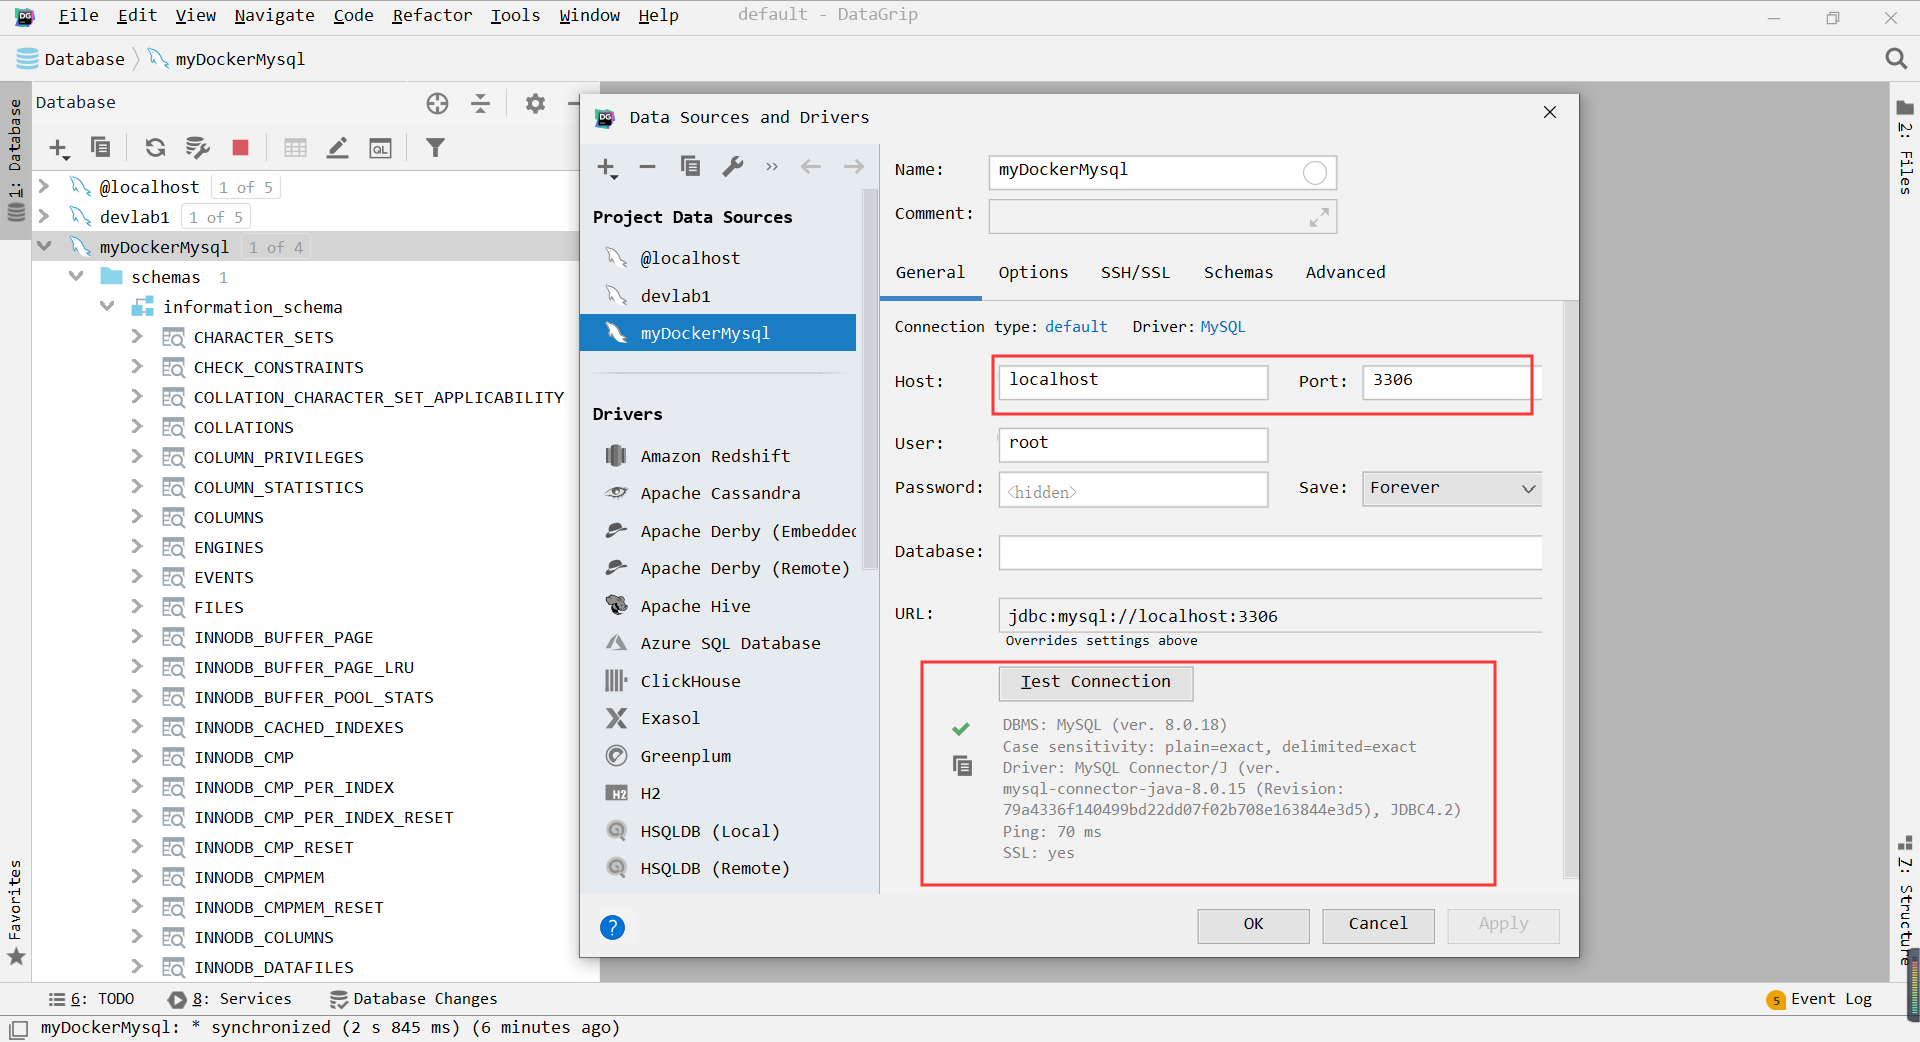Open the Event Log in status bar
The width and height of the screenshot is (1920, 1042).
[1820, 999]
